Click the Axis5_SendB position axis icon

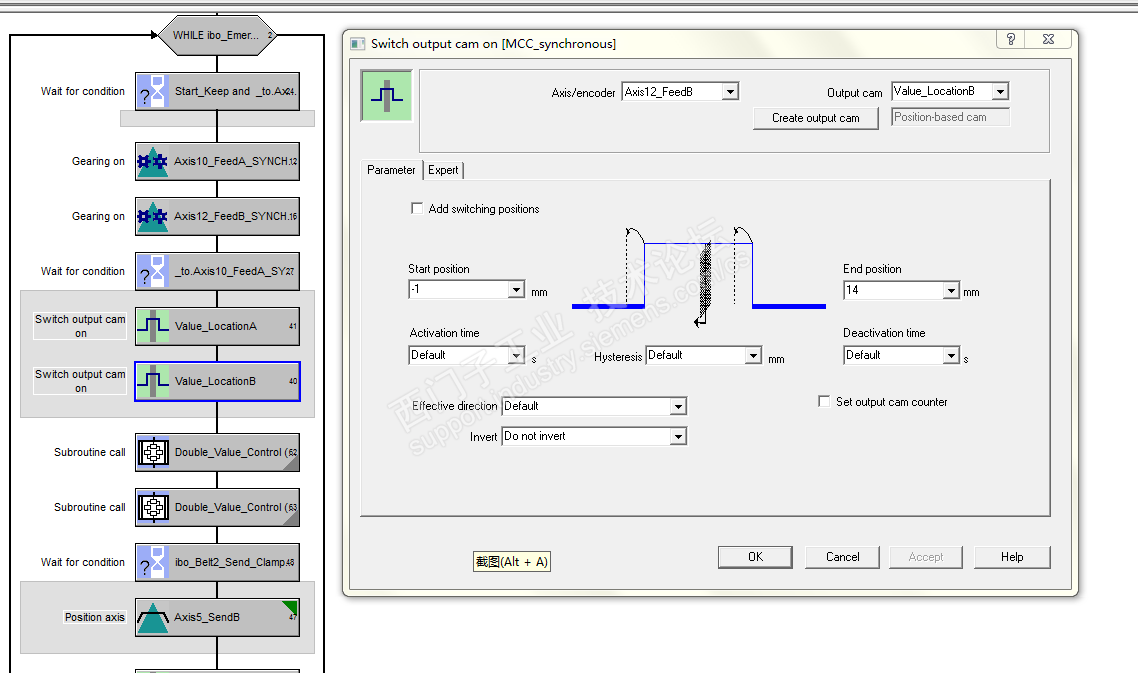(x=152, y=617)
